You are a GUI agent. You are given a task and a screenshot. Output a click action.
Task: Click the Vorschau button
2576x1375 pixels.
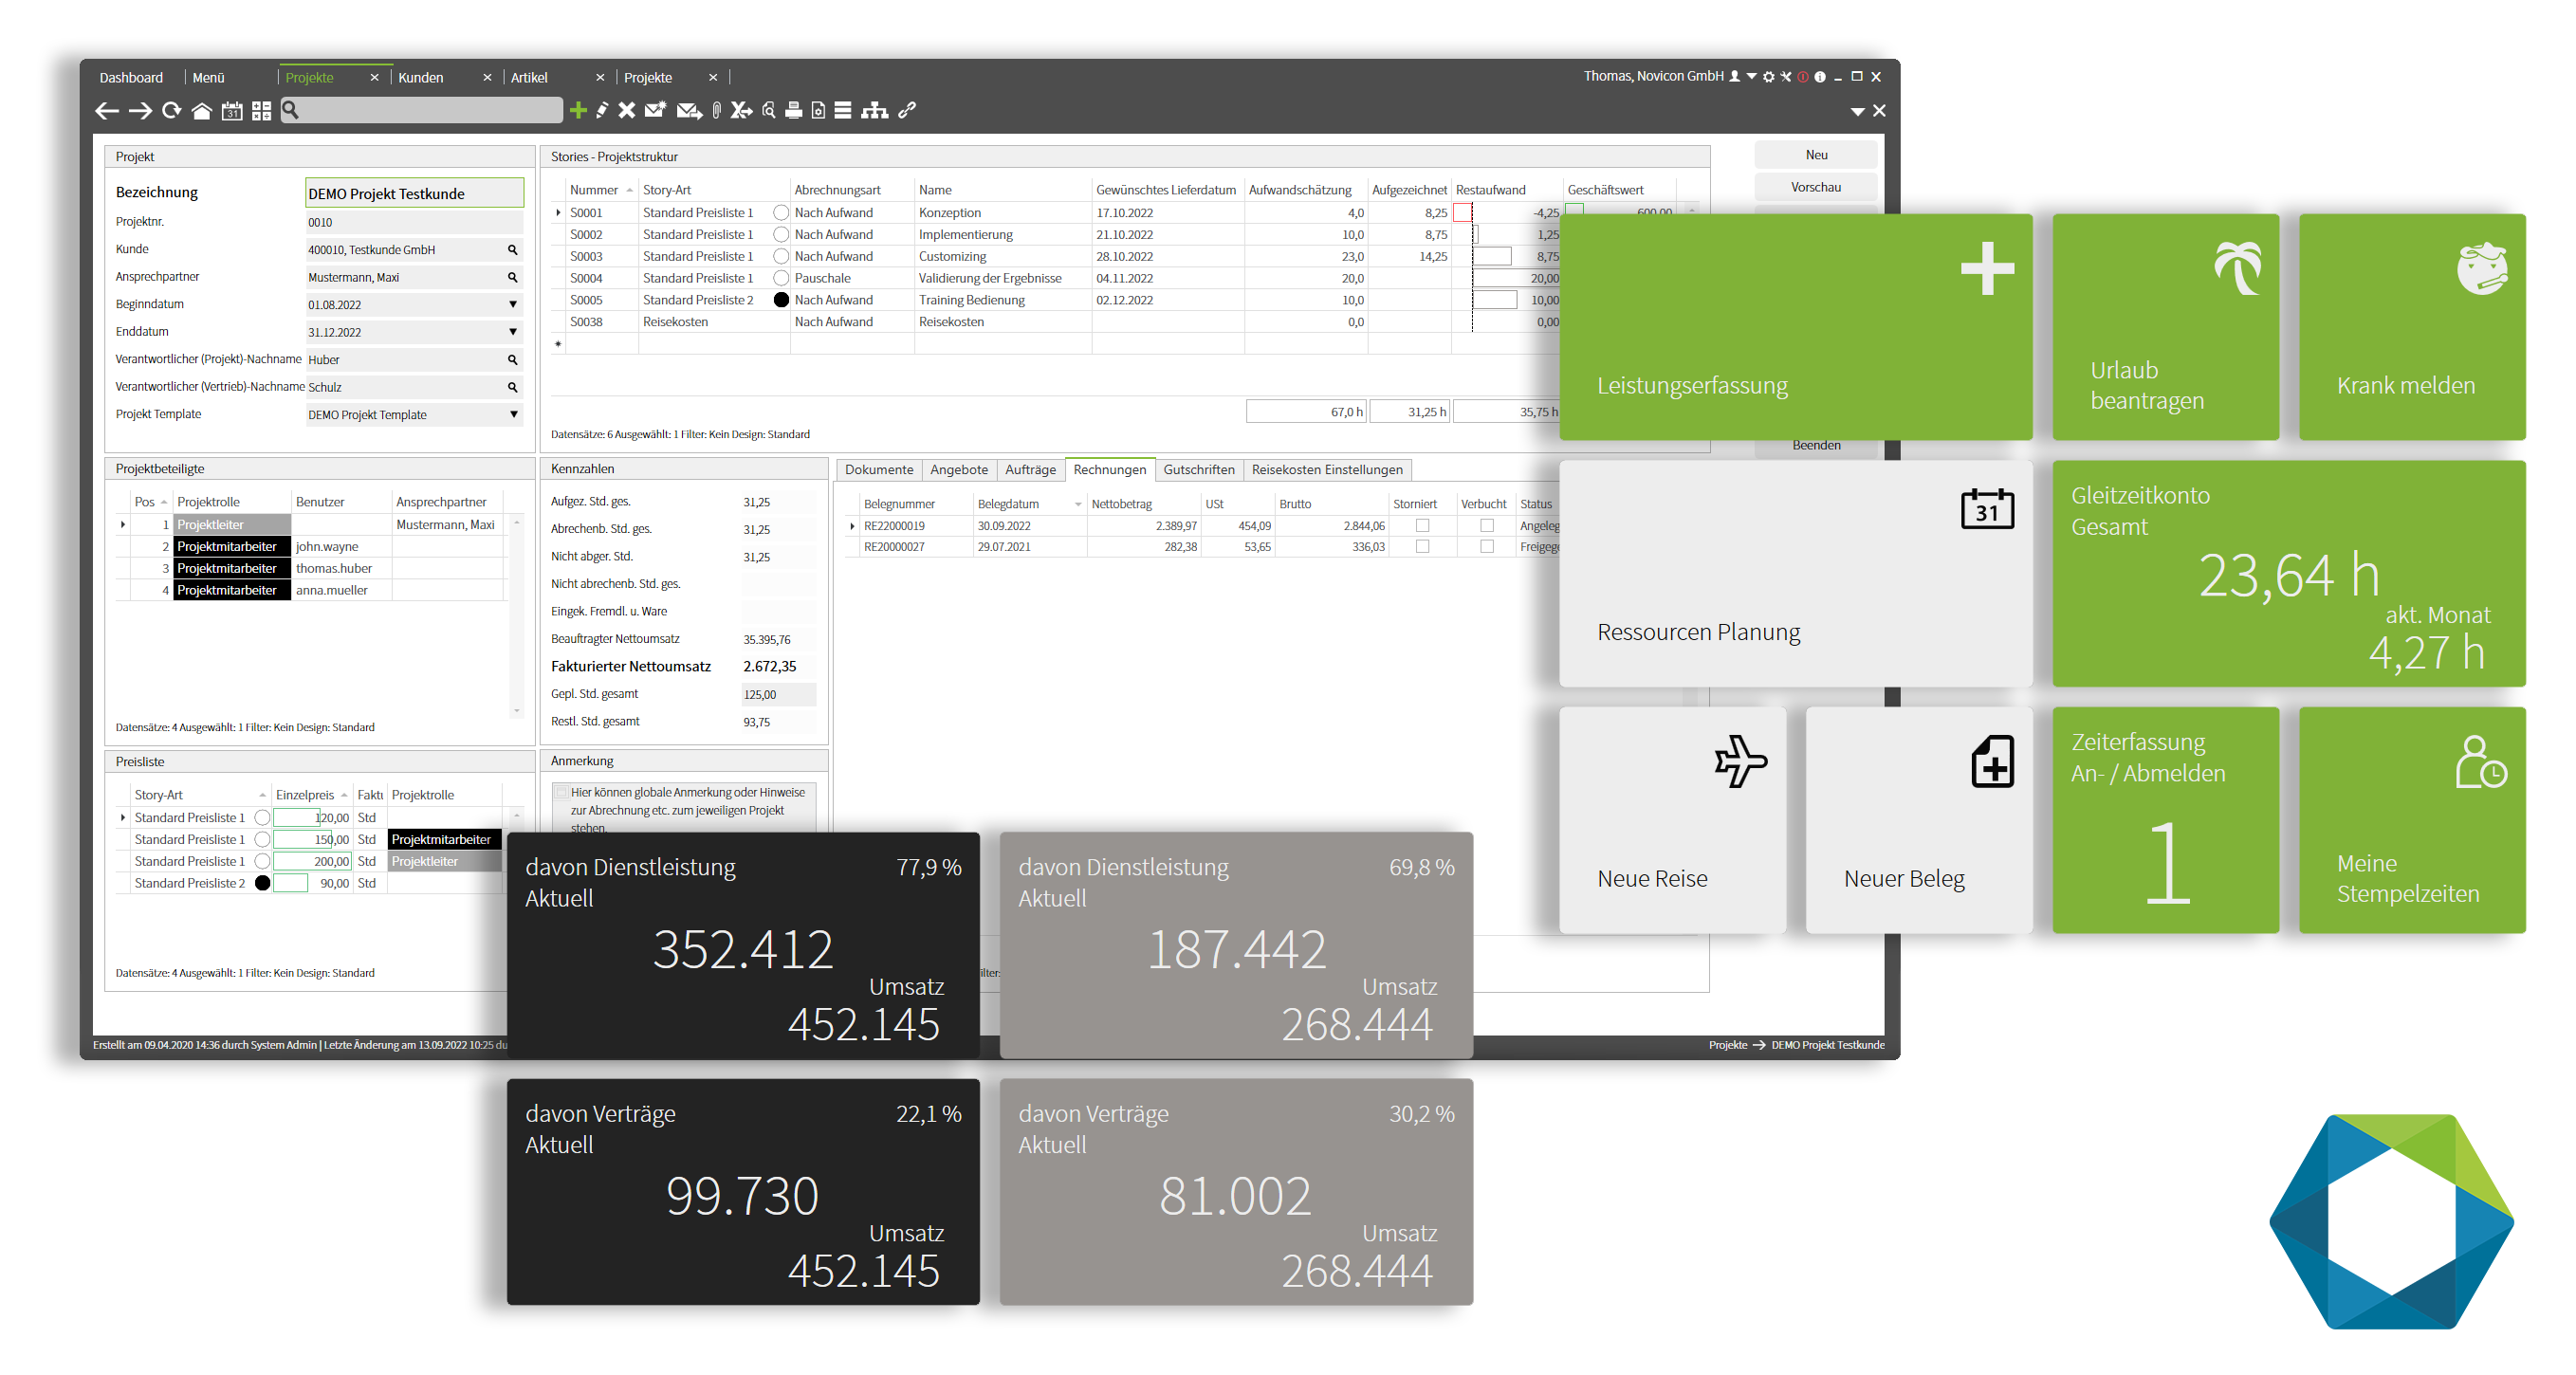[x=1815, y=187]
